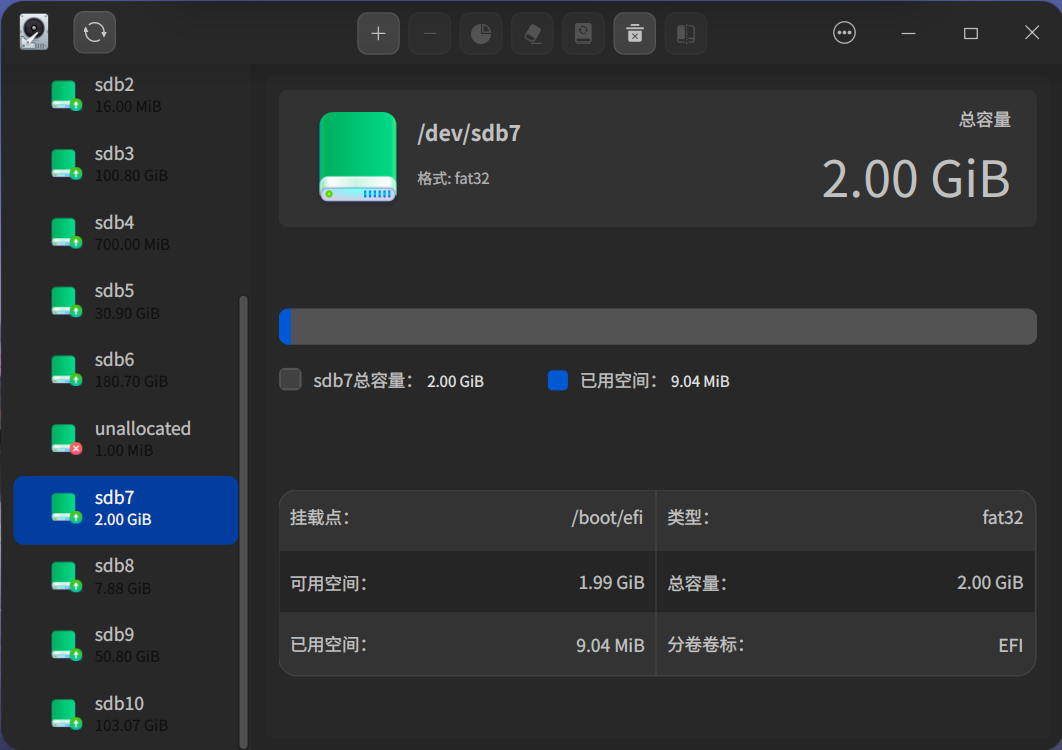Click the plus (create partition) toolbar button

pyautogui.click(x=379, y=33)
